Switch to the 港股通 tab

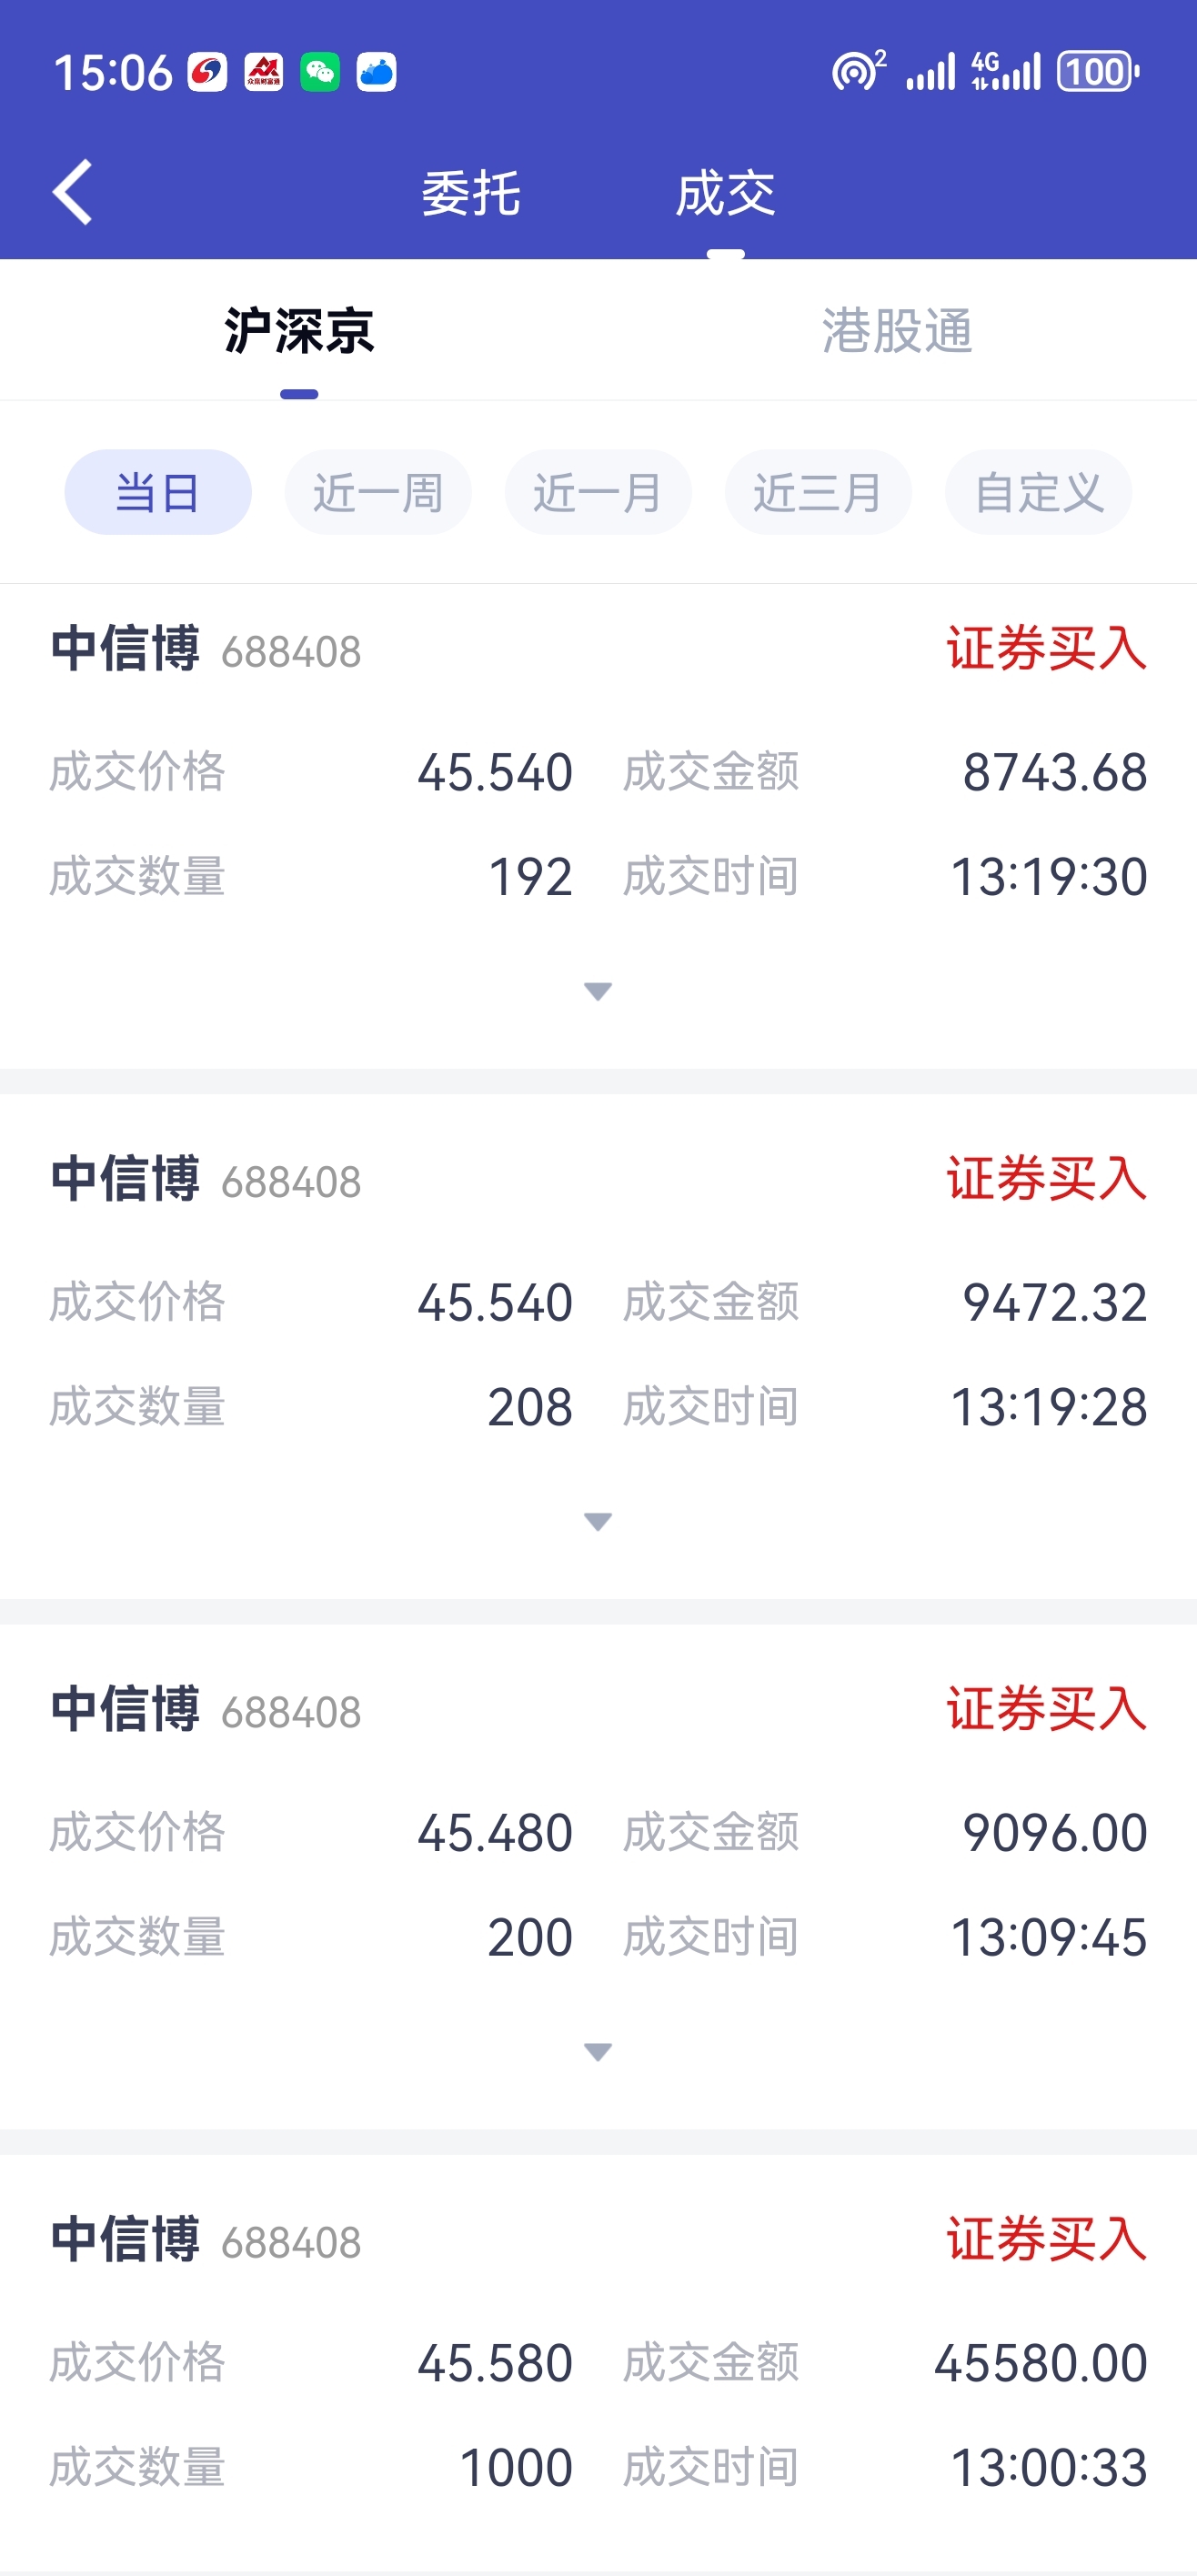point(897,331)
